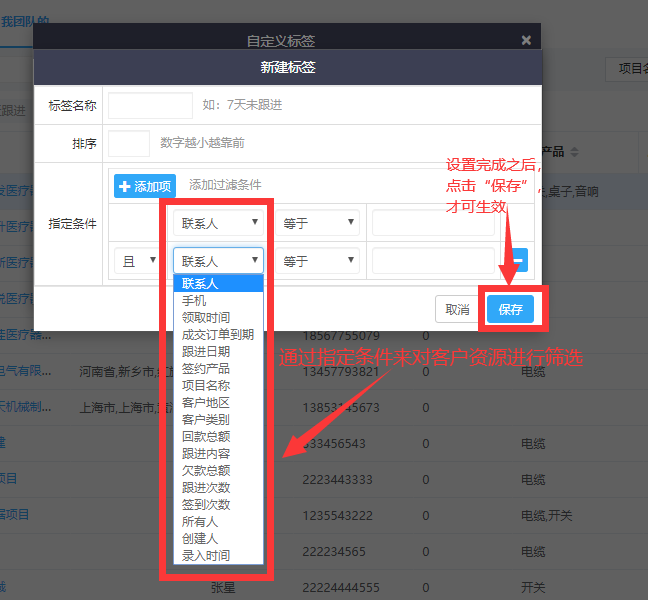
Task: Open the first row's 等于 operator dropdown
Action: (317, 223)
